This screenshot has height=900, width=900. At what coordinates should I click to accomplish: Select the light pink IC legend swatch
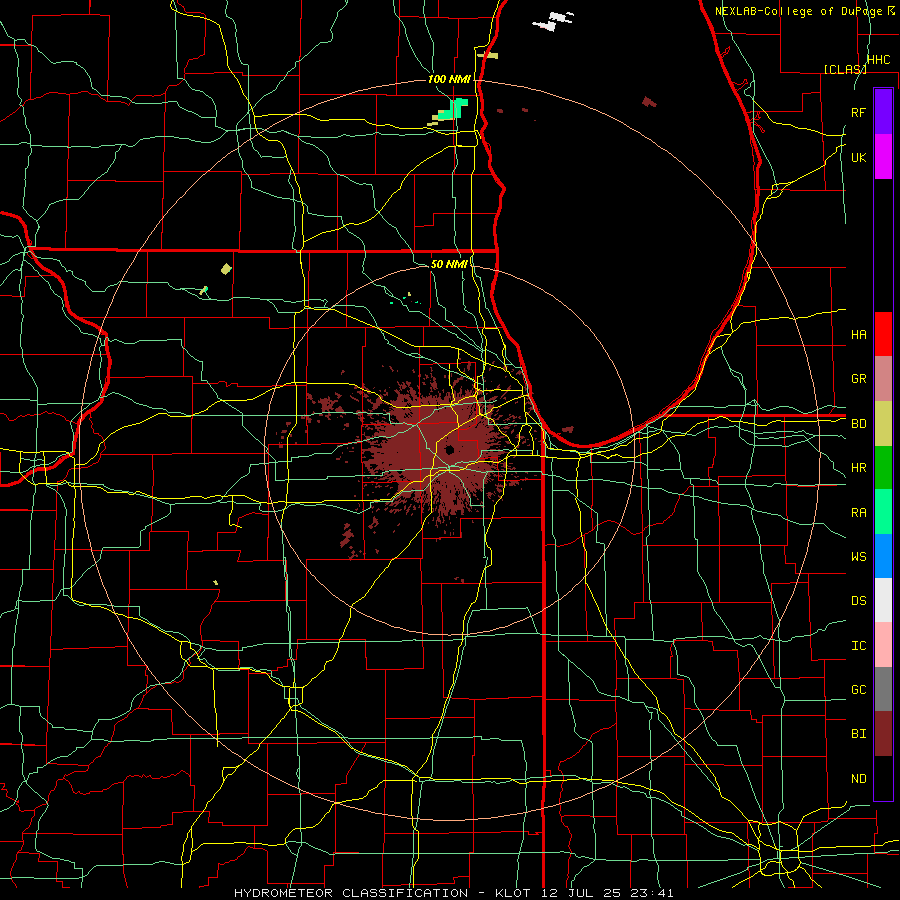pyautogui.click(x=883, y=645)
